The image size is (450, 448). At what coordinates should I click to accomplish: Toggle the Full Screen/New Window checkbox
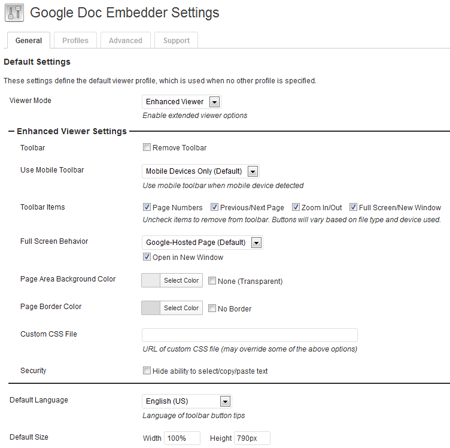tap(353, 207)
